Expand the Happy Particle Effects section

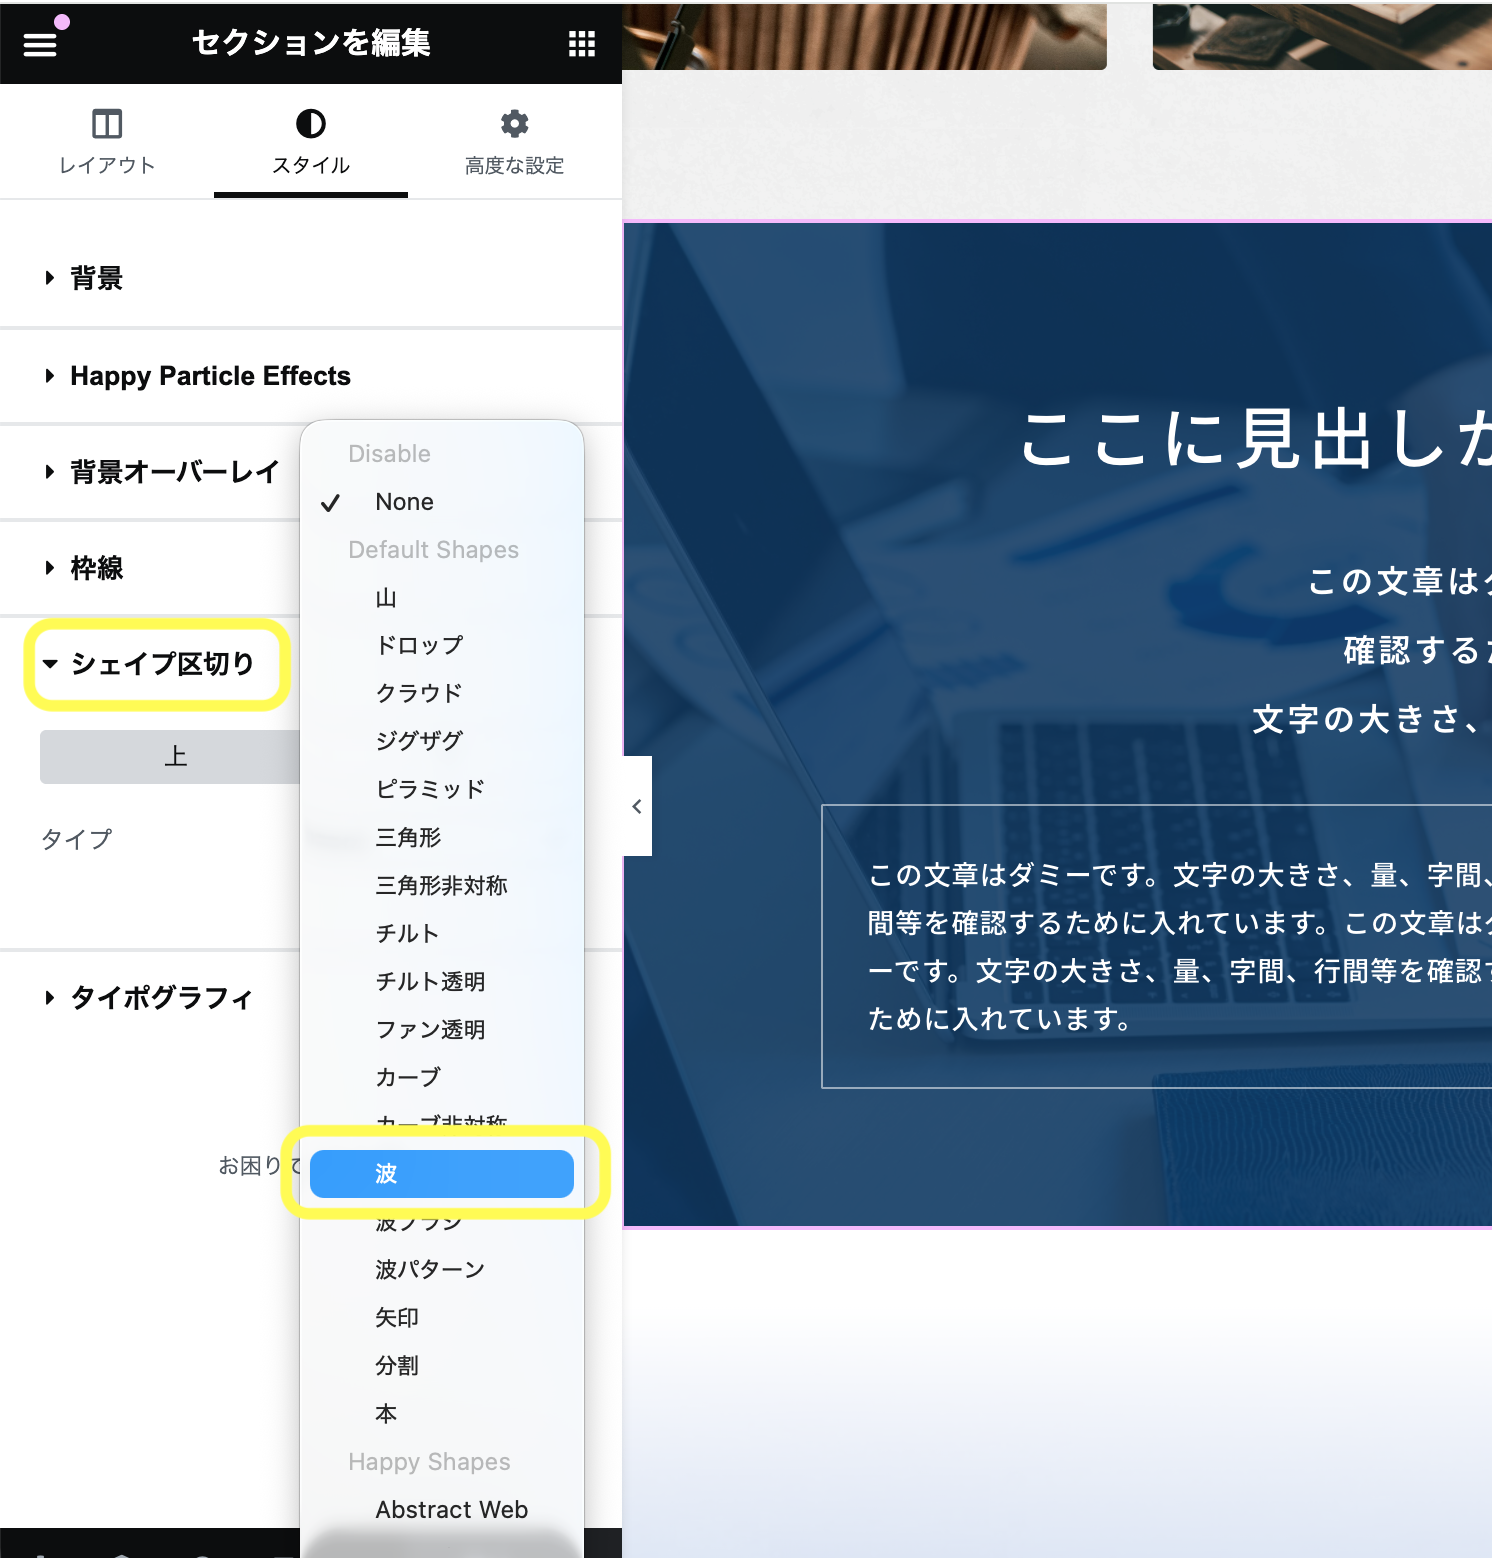(210, 376)
